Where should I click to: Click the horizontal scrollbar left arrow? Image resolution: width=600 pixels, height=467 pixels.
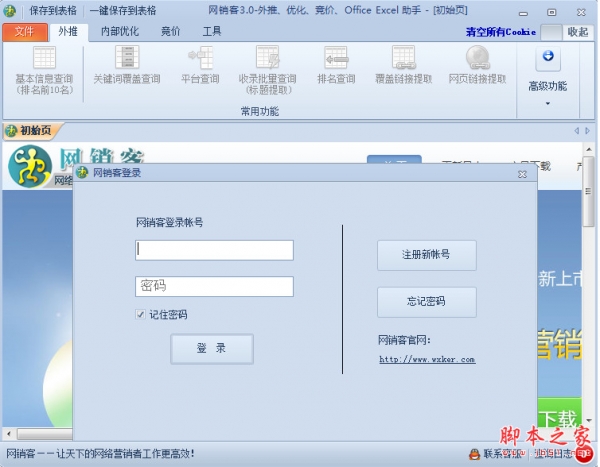click(x=9, y=434)
